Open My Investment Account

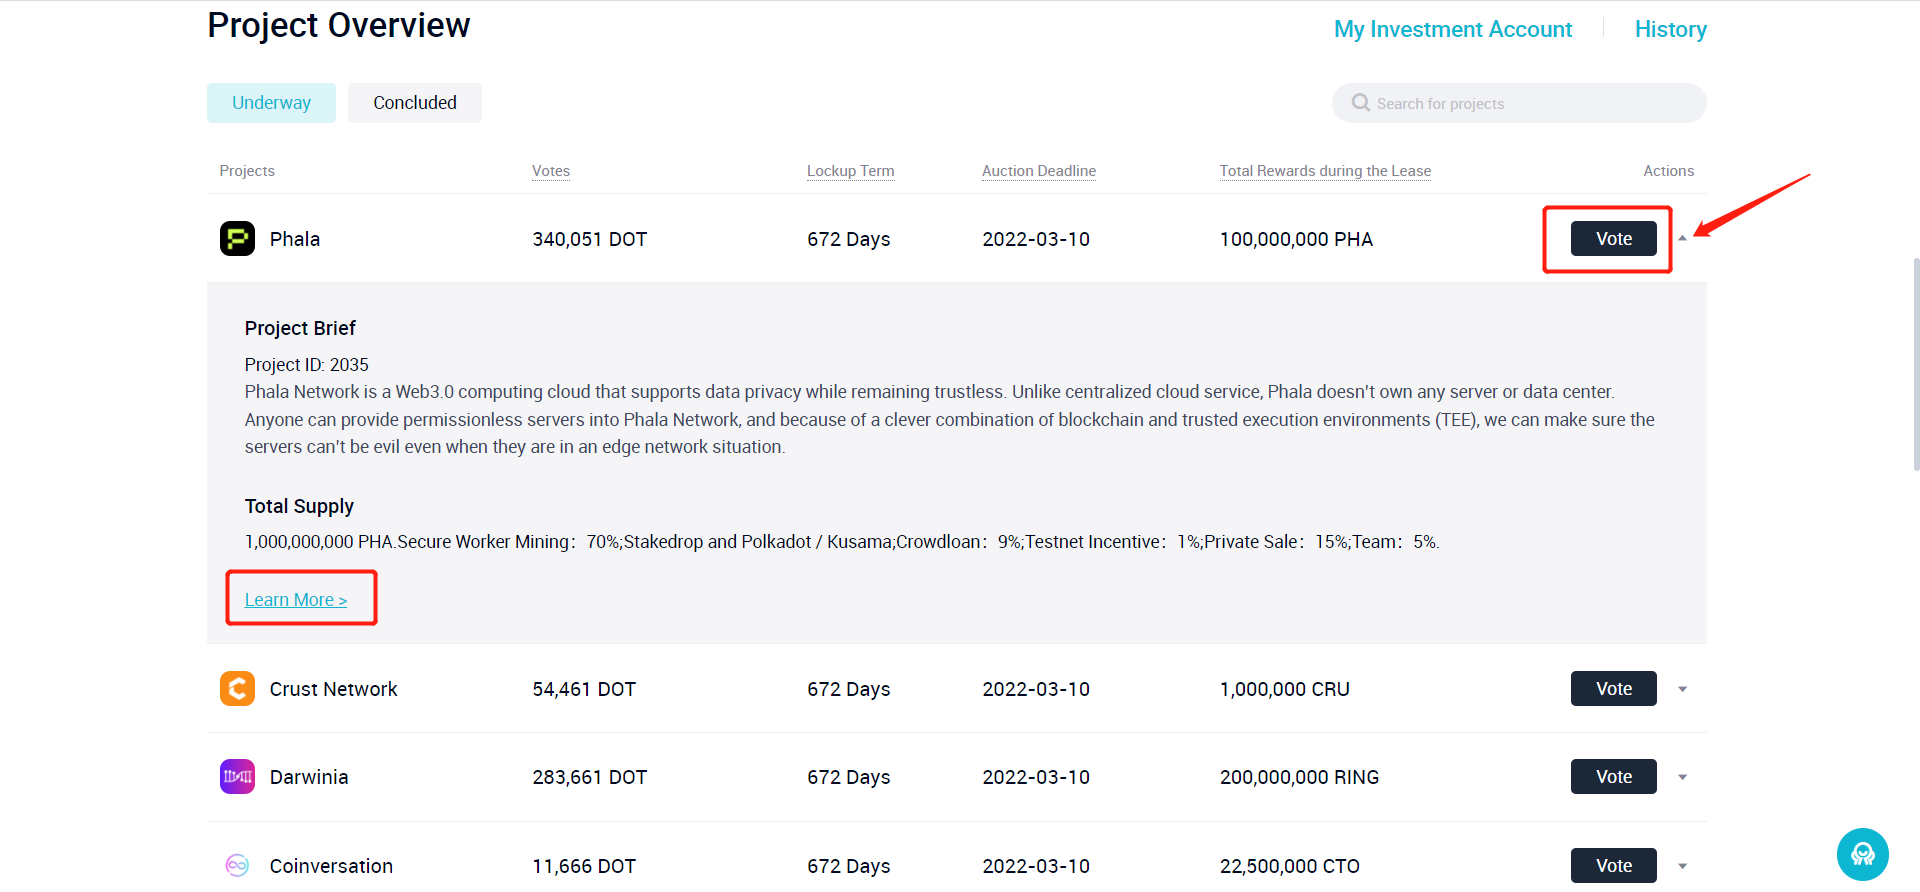(1453, 29)
